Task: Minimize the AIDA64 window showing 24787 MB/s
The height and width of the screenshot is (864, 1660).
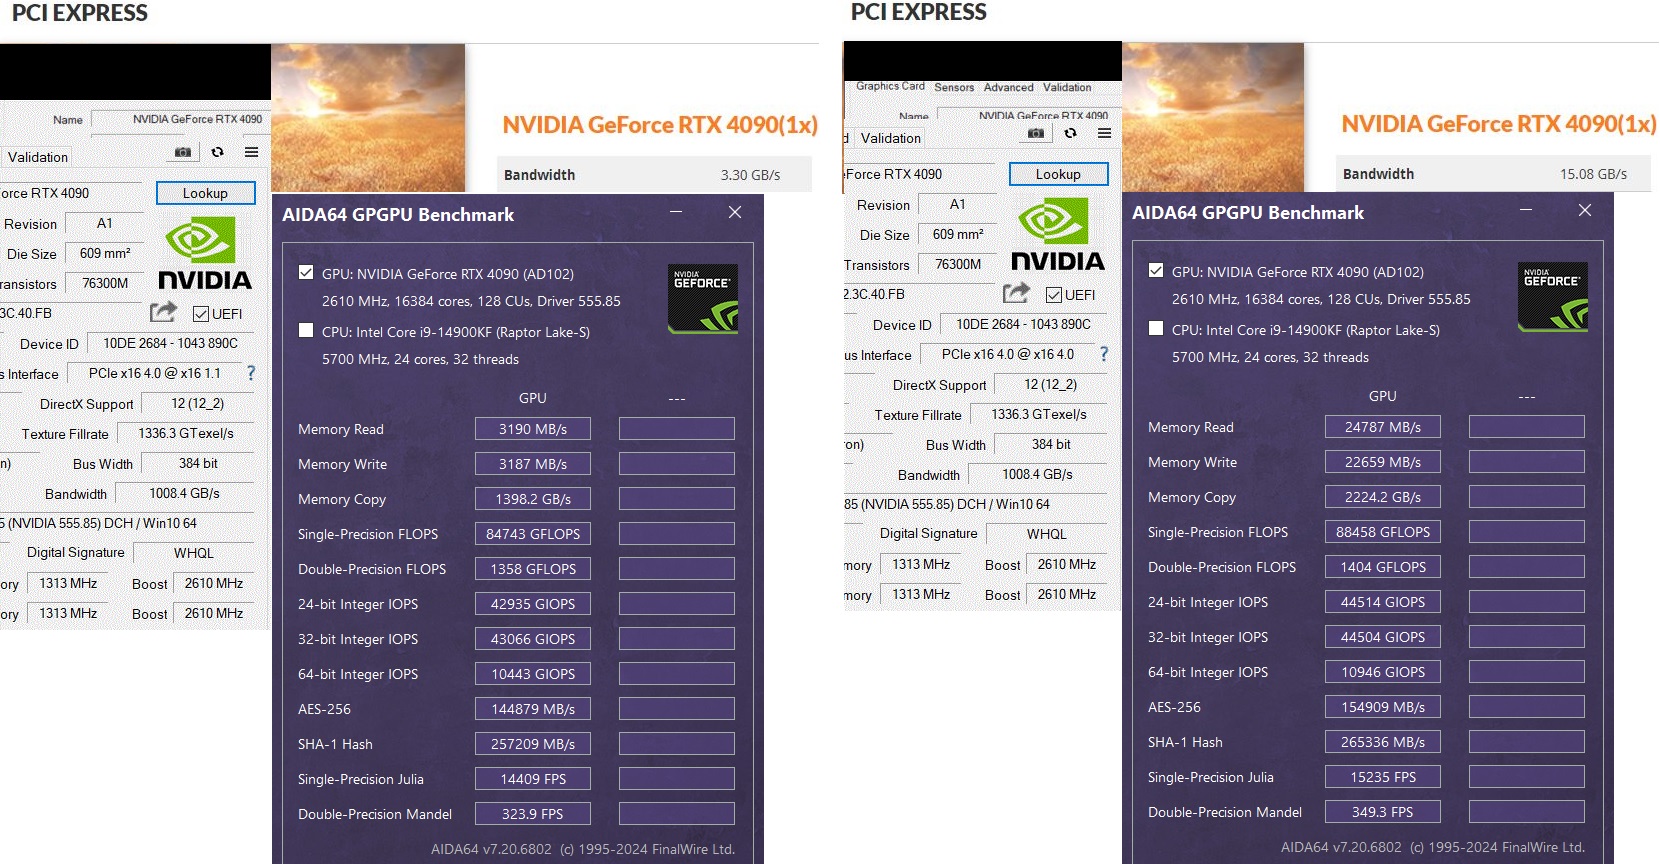Action: (x=1526, y=210)
